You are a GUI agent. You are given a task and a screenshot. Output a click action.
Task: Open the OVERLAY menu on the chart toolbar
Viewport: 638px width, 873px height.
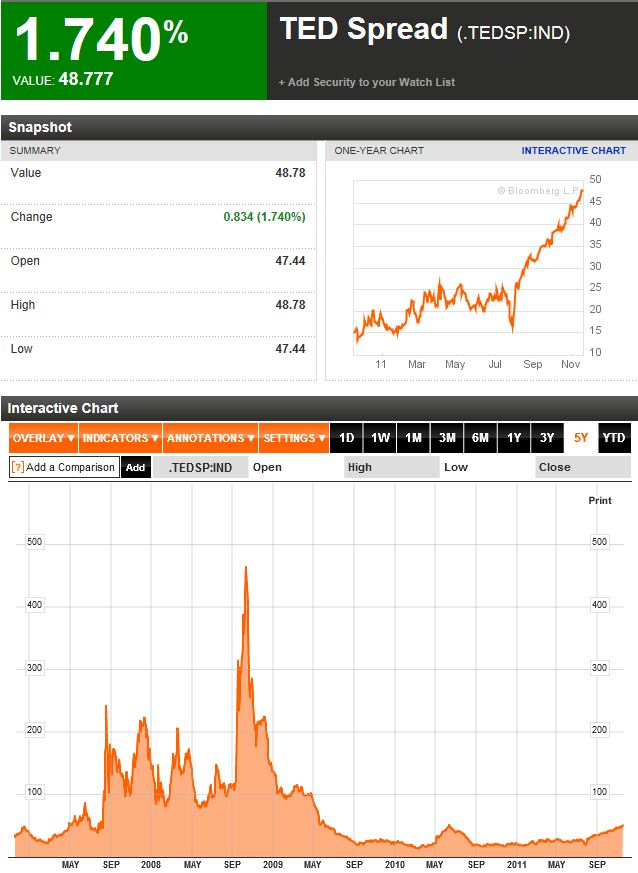[40, 438]
